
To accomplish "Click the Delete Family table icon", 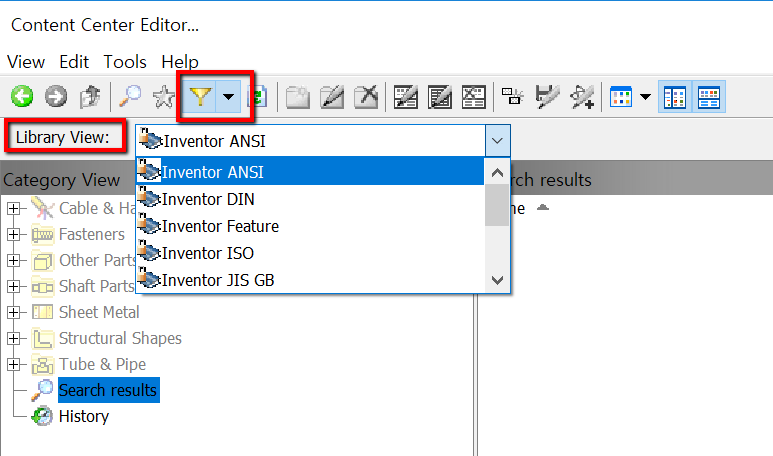I will point(474,97).
